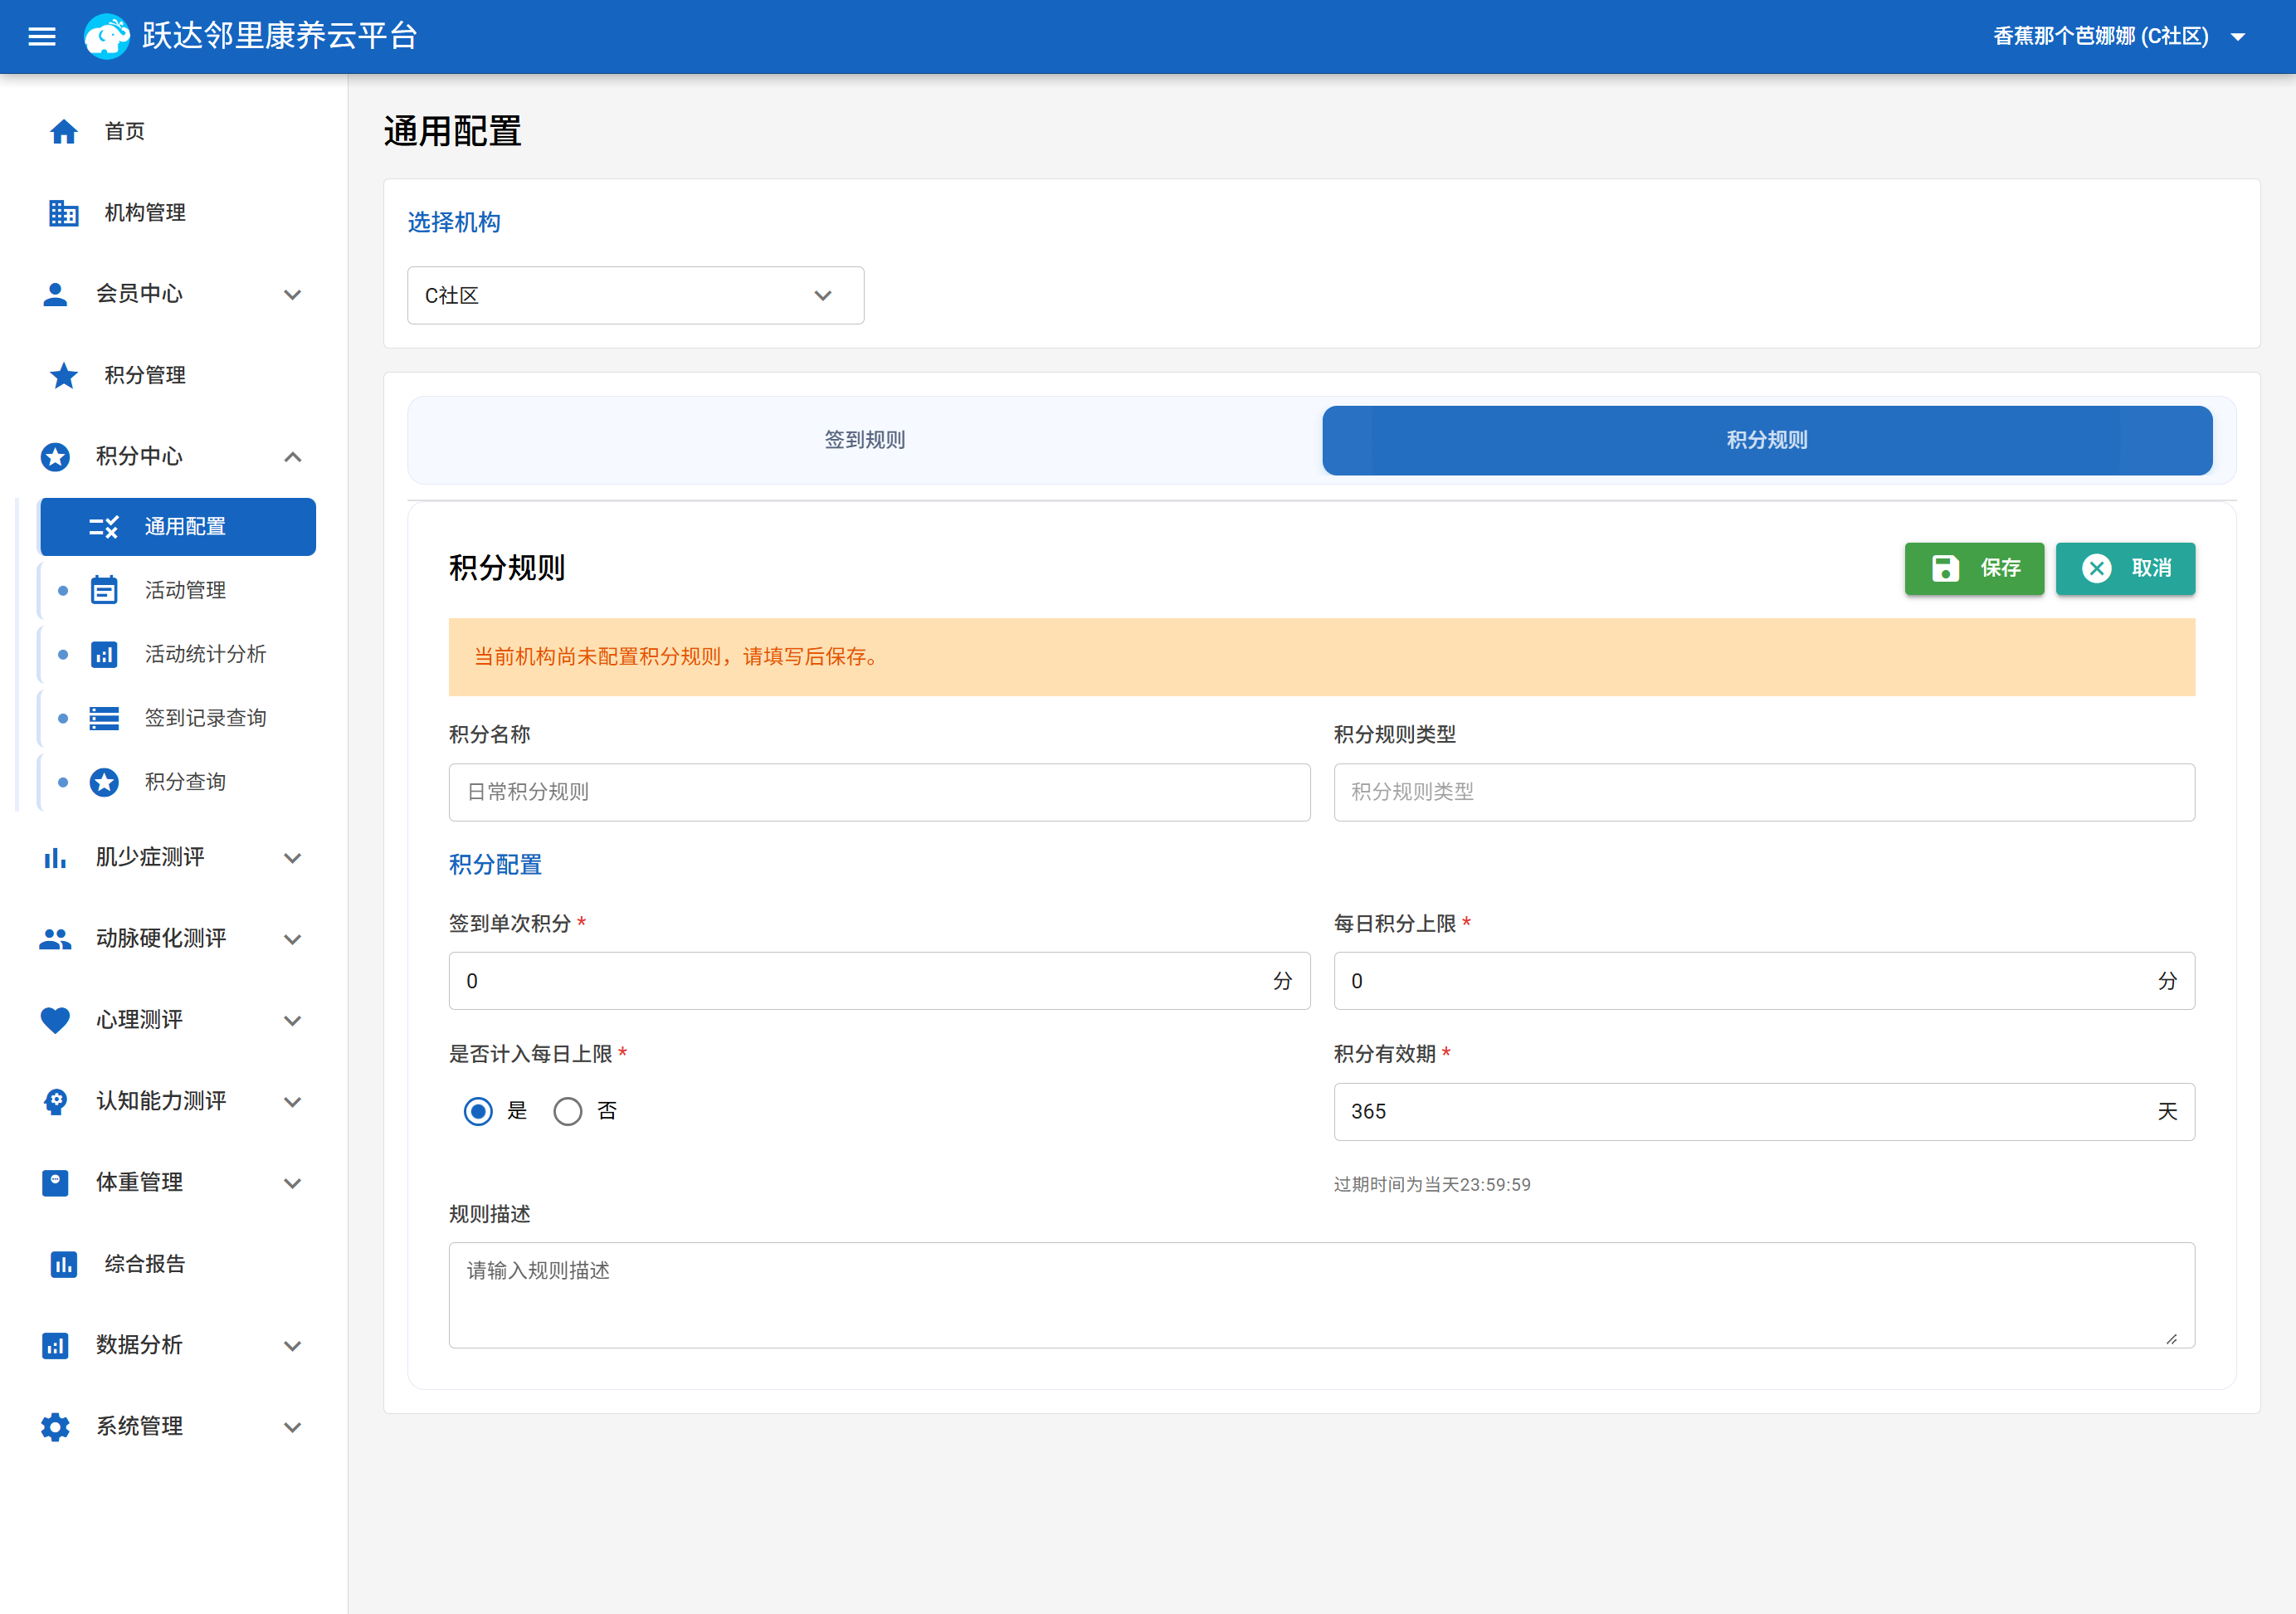
Task: Click the analytics icon for 数据分析
Action: (x=55, y=1346)
